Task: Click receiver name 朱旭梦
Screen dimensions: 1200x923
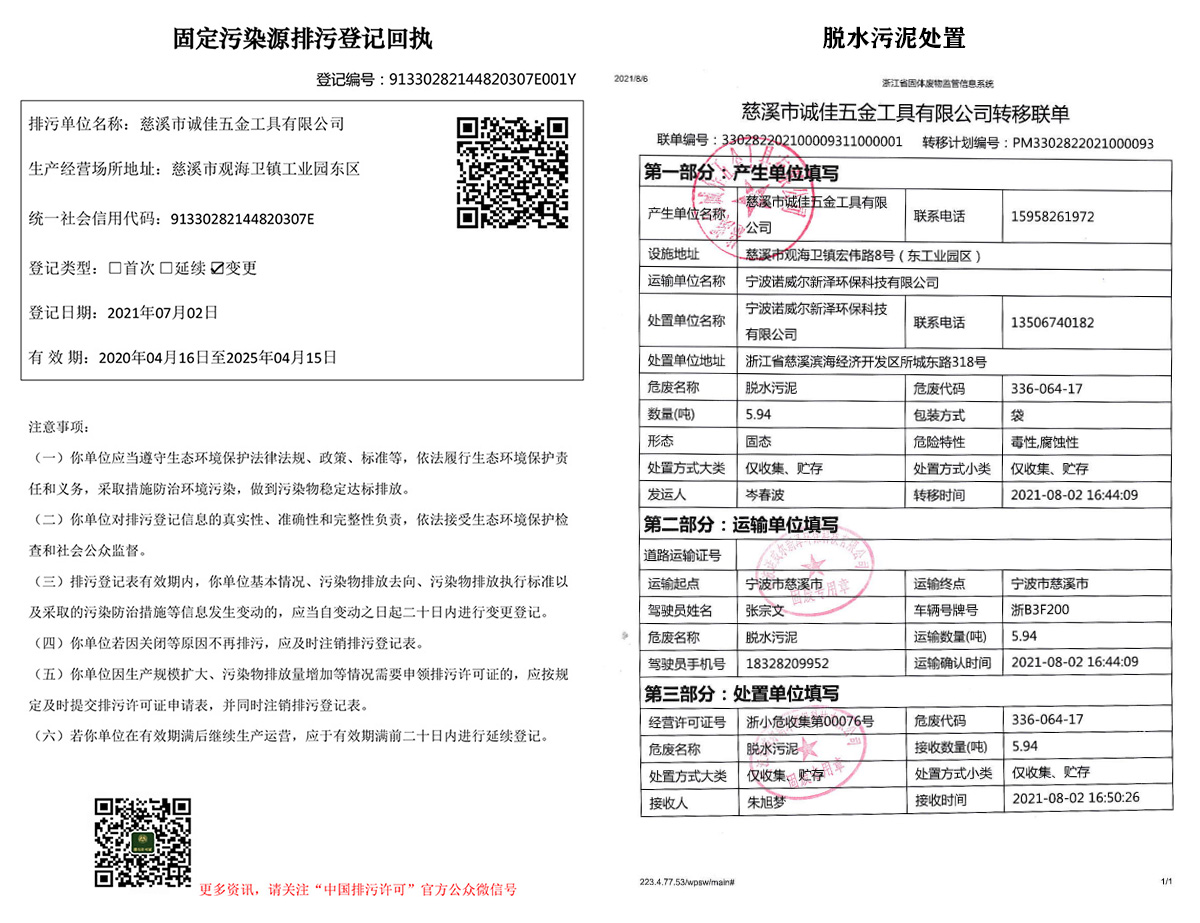Action: pyautogui.click(x=767, y=803)
